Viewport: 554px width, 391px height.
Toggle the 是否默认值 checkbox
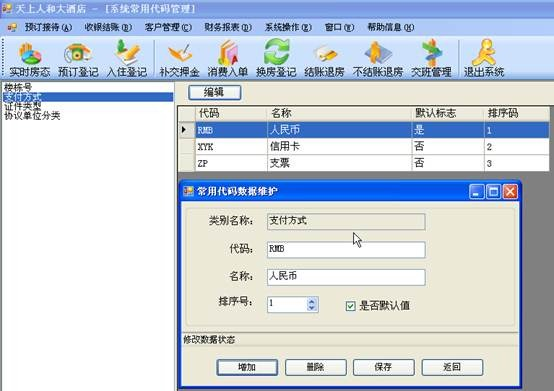coord(350,306)
